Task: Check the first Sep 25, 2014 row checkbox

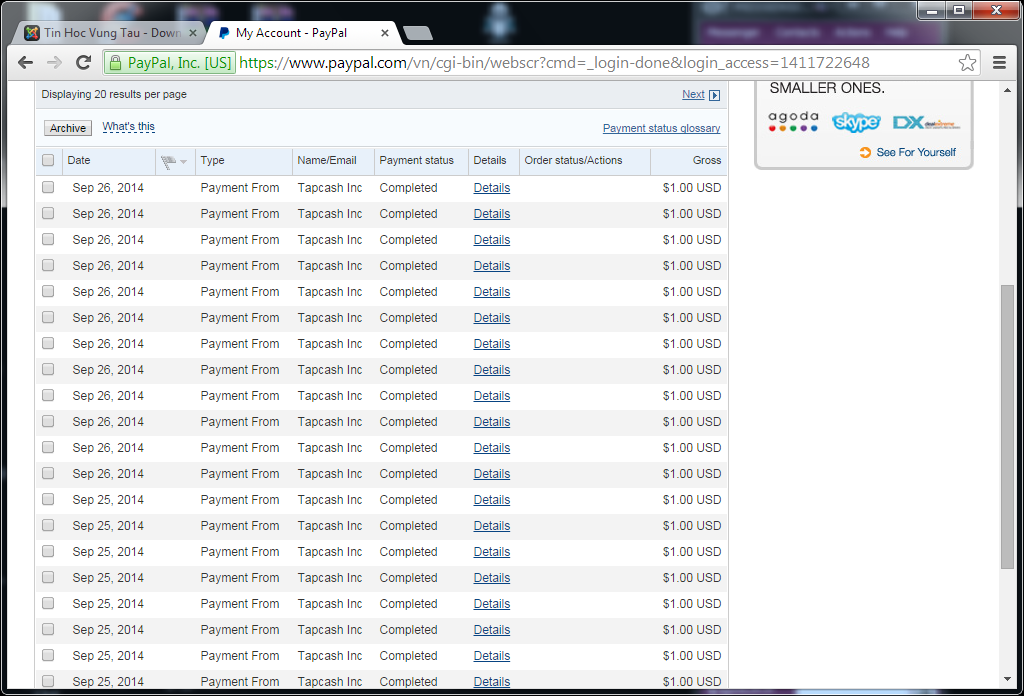Action: 48,499
